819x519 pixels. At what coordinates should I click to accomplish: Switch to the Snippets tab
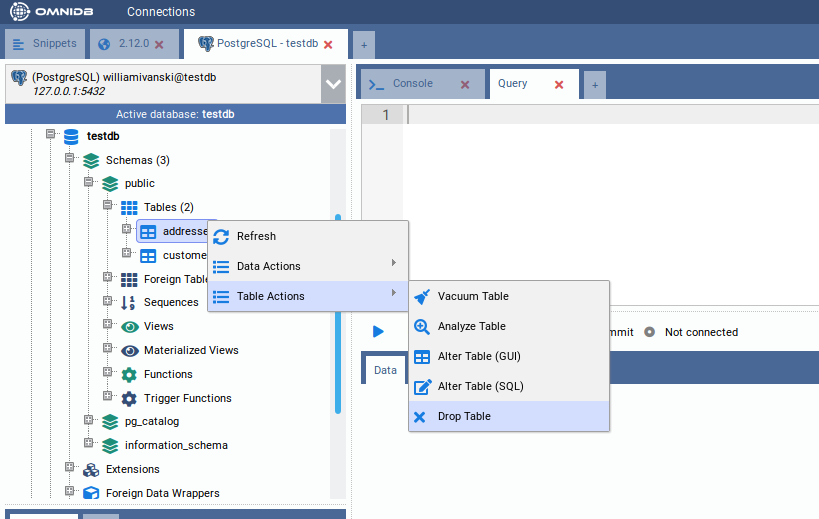[44, 44]
